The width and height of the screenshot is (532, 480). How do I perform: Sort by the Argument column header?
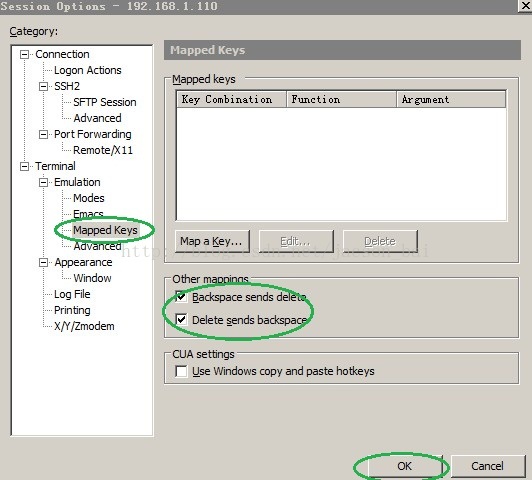point(451,99)
